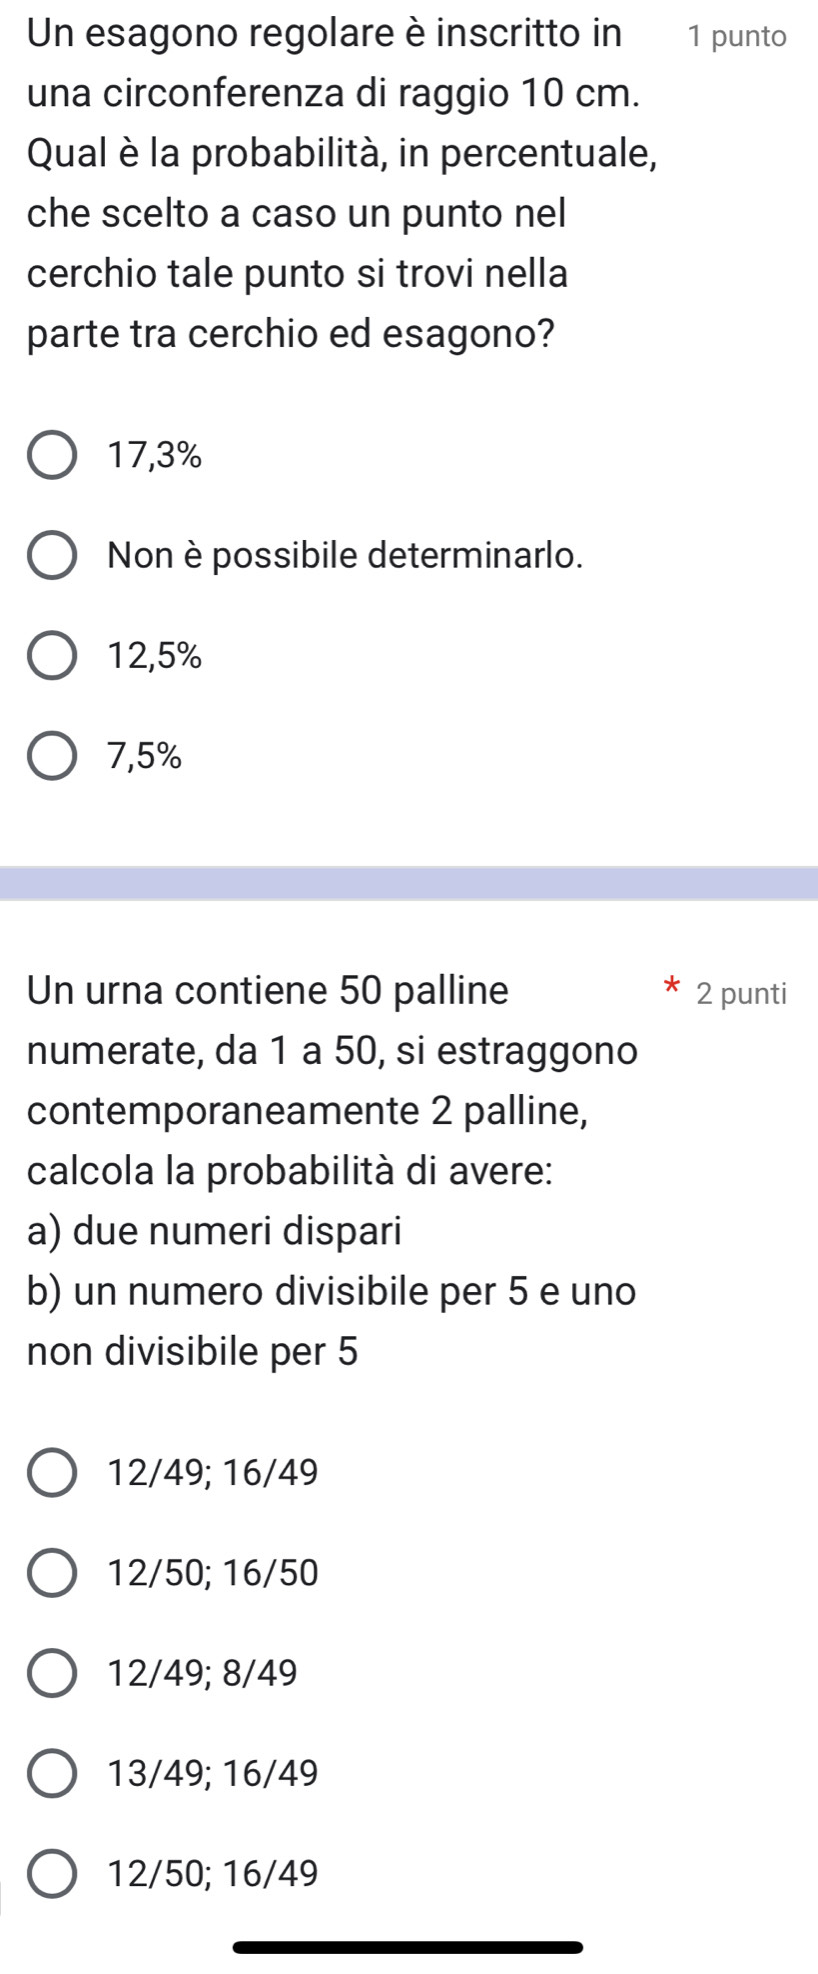Select the '12/50; 16/49' radio button
This screenshot has height=1974, width=818.
52,1873
